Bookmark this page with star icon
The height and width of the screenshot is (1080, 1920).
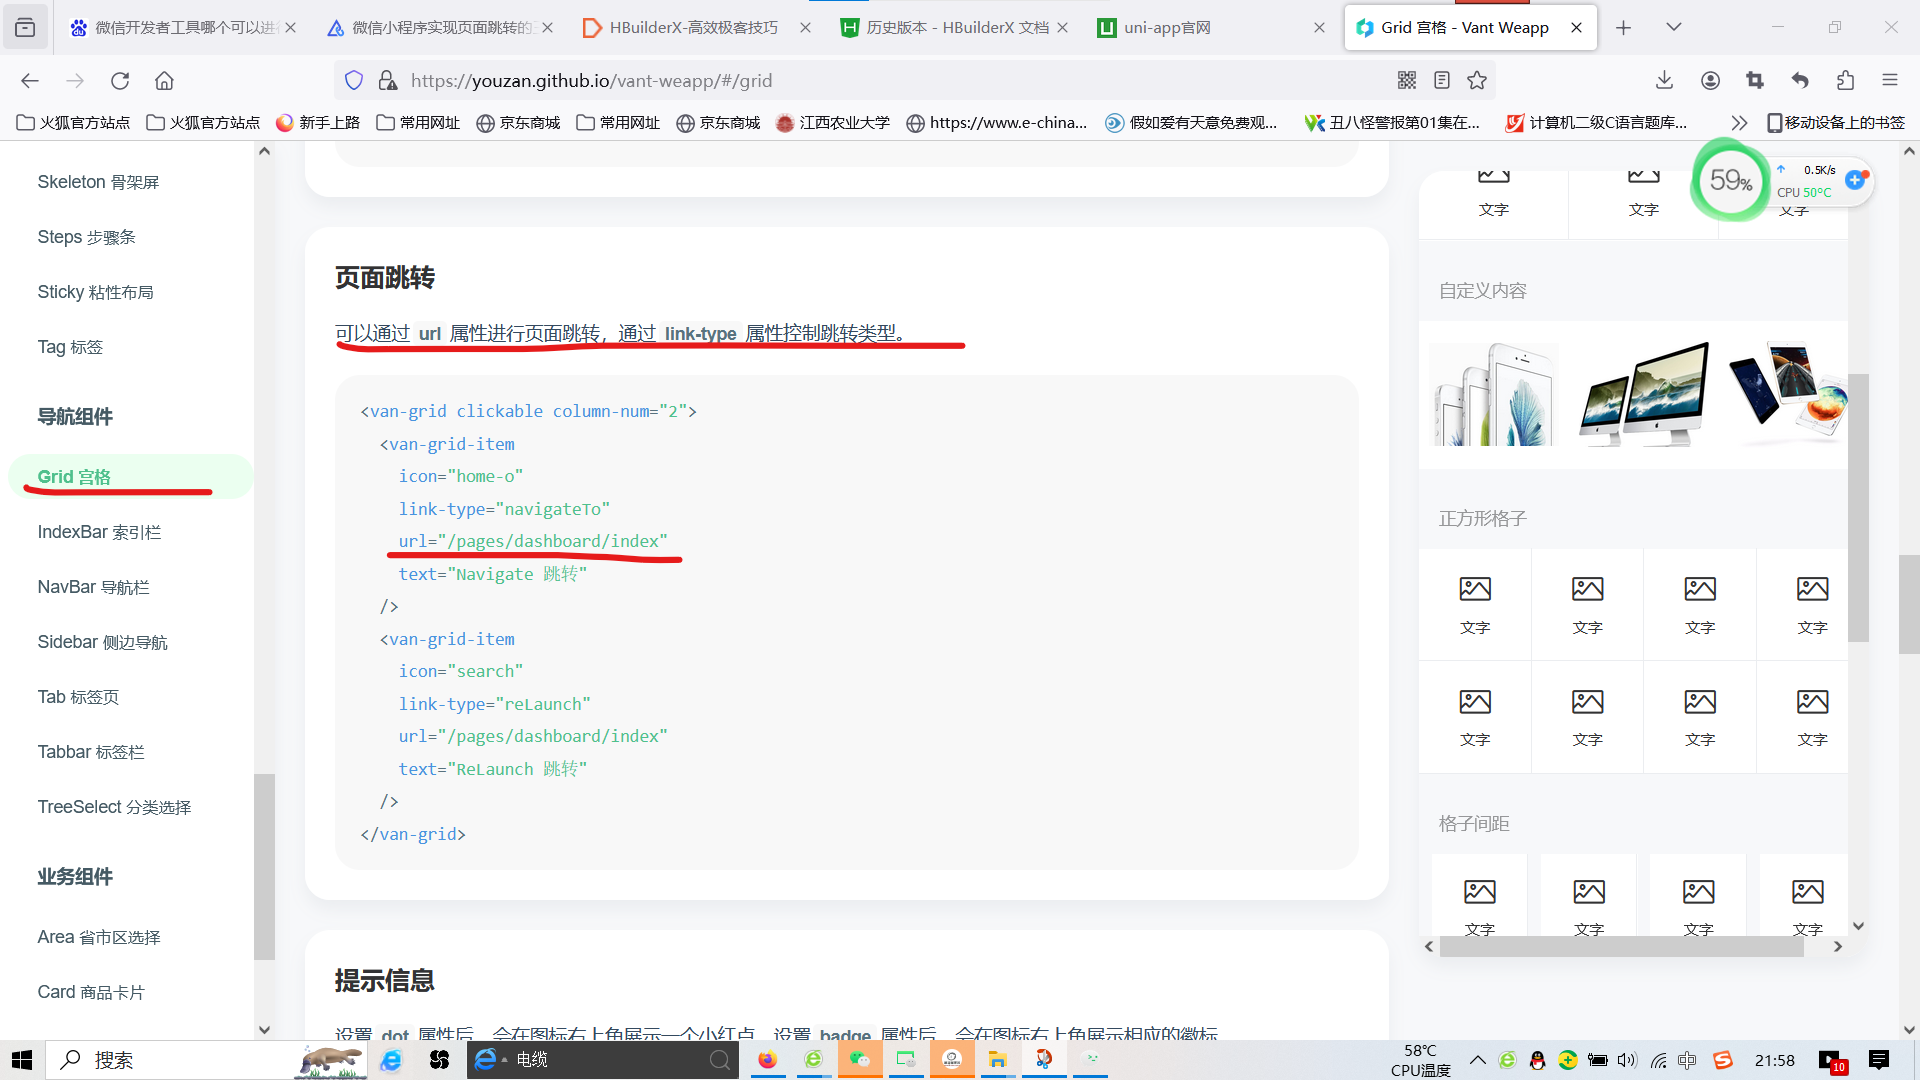[1477, 81]
